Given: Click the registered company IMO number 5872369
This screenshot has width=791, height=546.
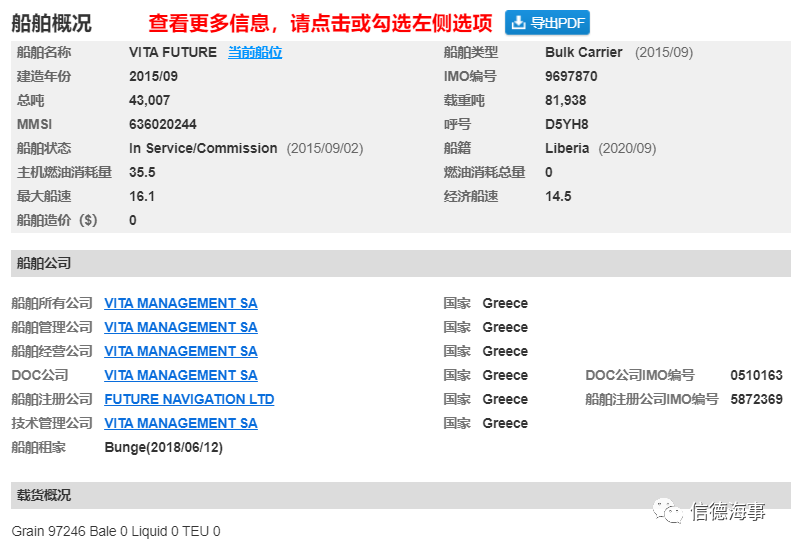Looking at the screenshot, I should 756,399.
